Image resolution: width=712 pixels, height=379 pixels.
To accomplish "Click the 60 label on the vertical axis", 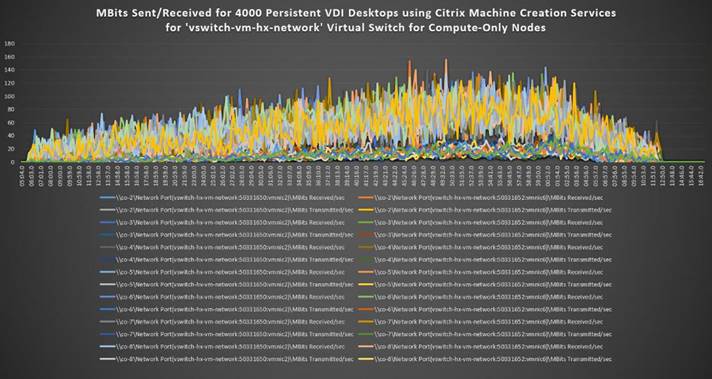I will [x=11, y=123].
